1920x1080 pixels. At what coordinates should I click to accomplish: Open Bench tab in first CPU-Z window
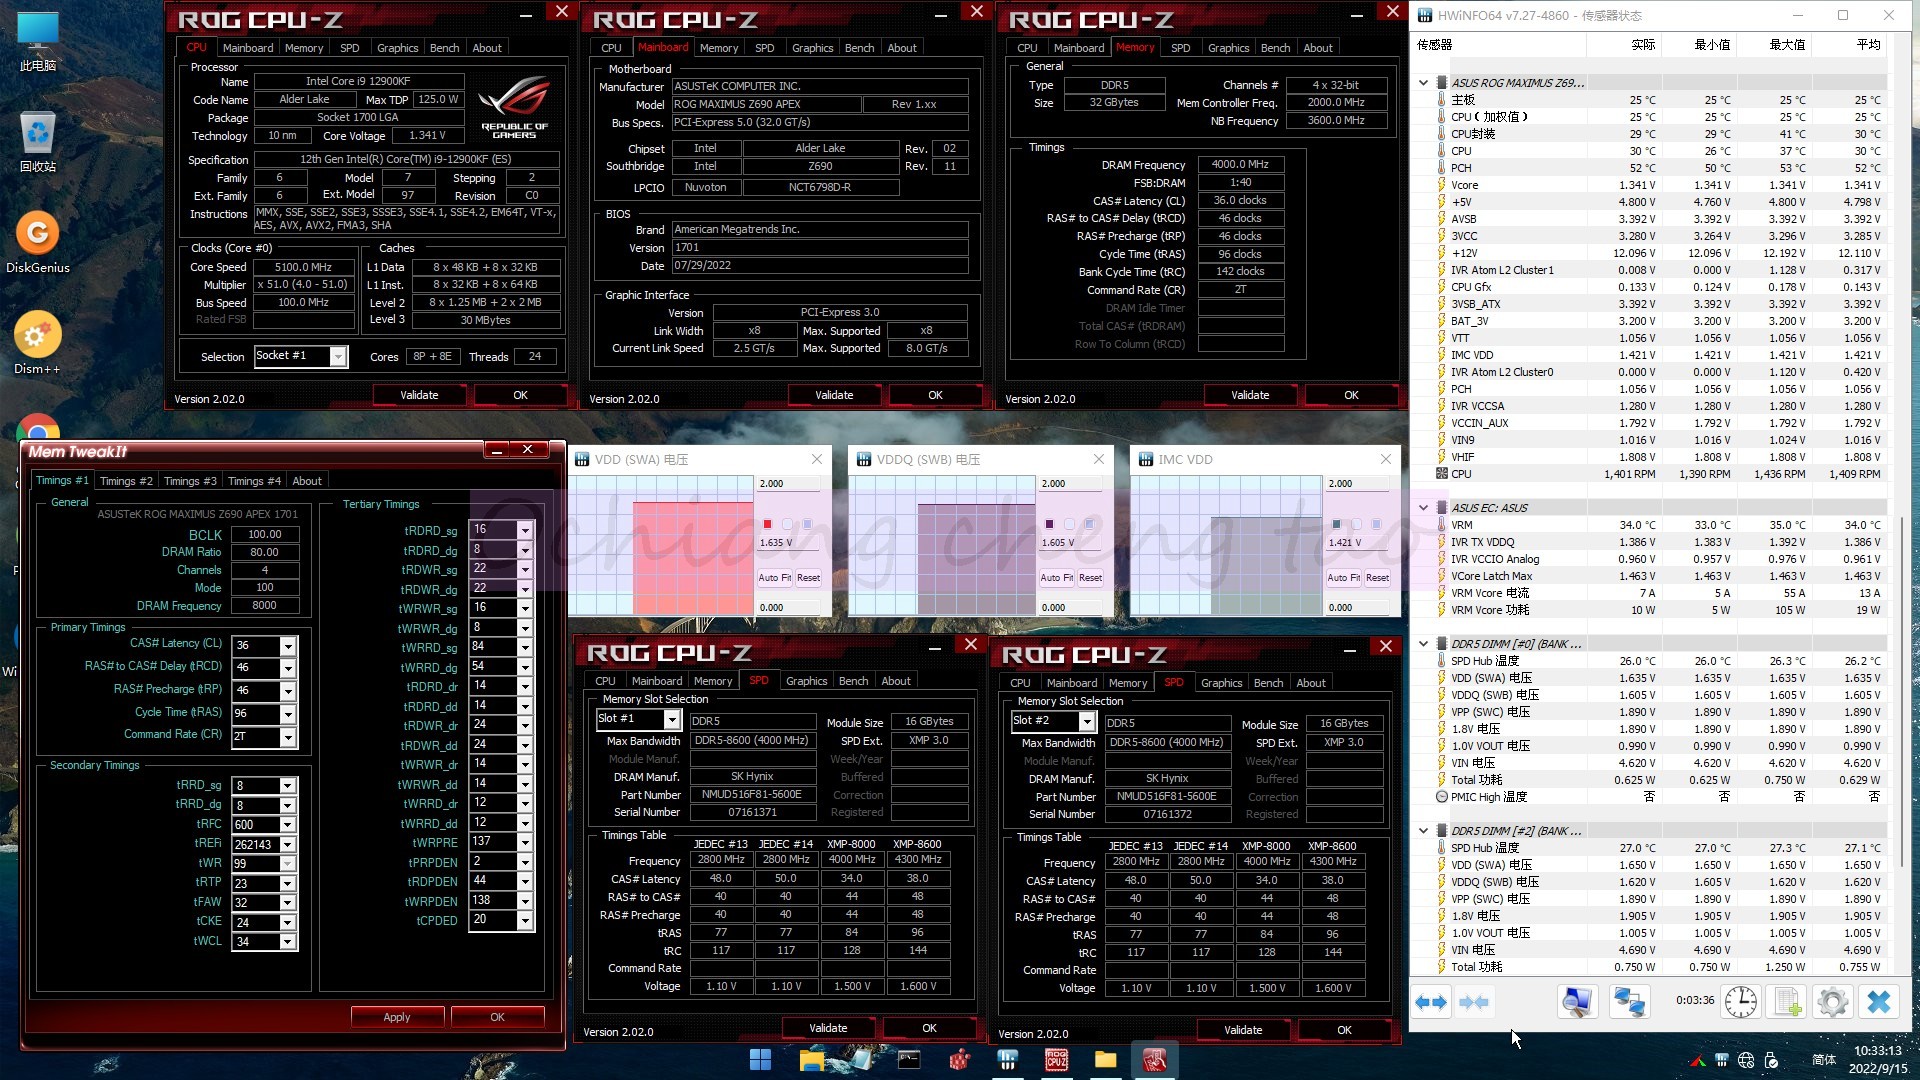[x=445, y=48]
